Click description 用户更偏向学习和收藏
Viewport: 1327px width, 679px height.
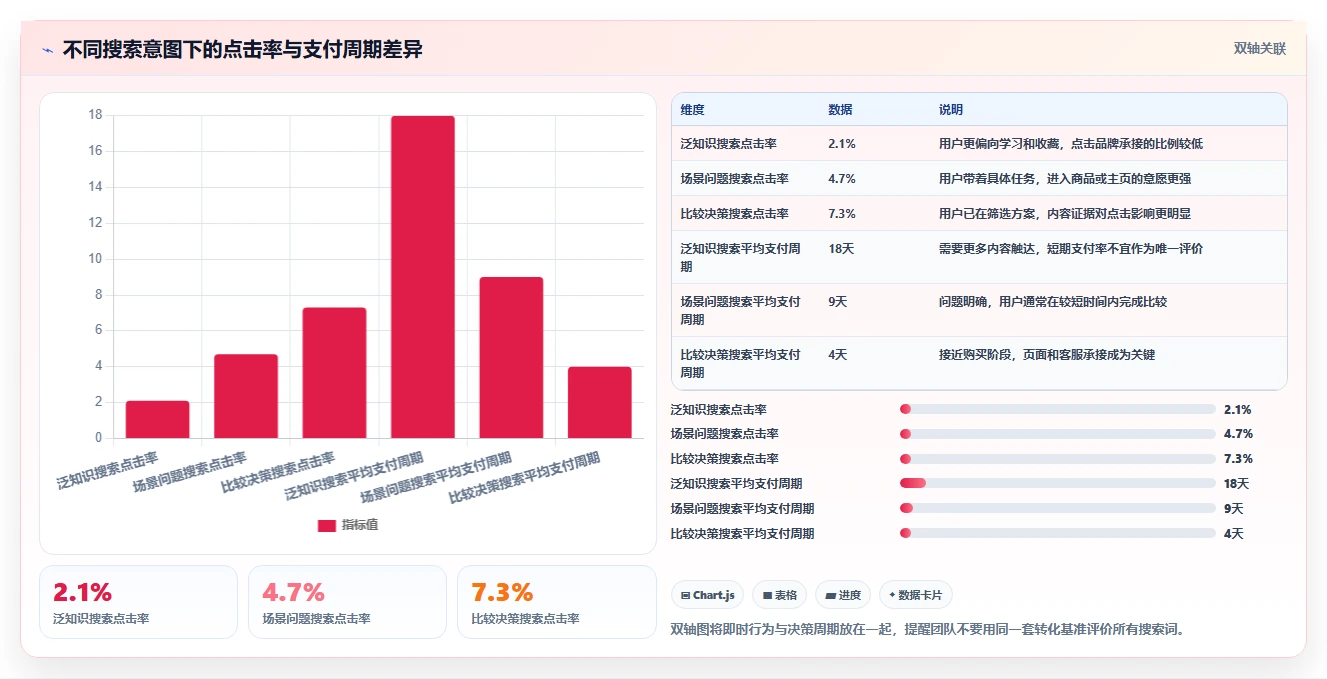[x=1071, y=144]
